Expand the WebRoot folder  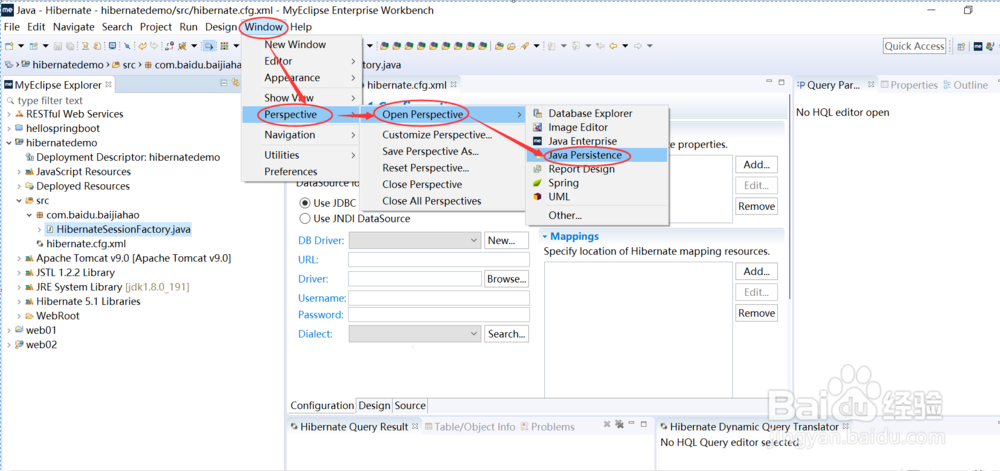[x=19, y=316]
